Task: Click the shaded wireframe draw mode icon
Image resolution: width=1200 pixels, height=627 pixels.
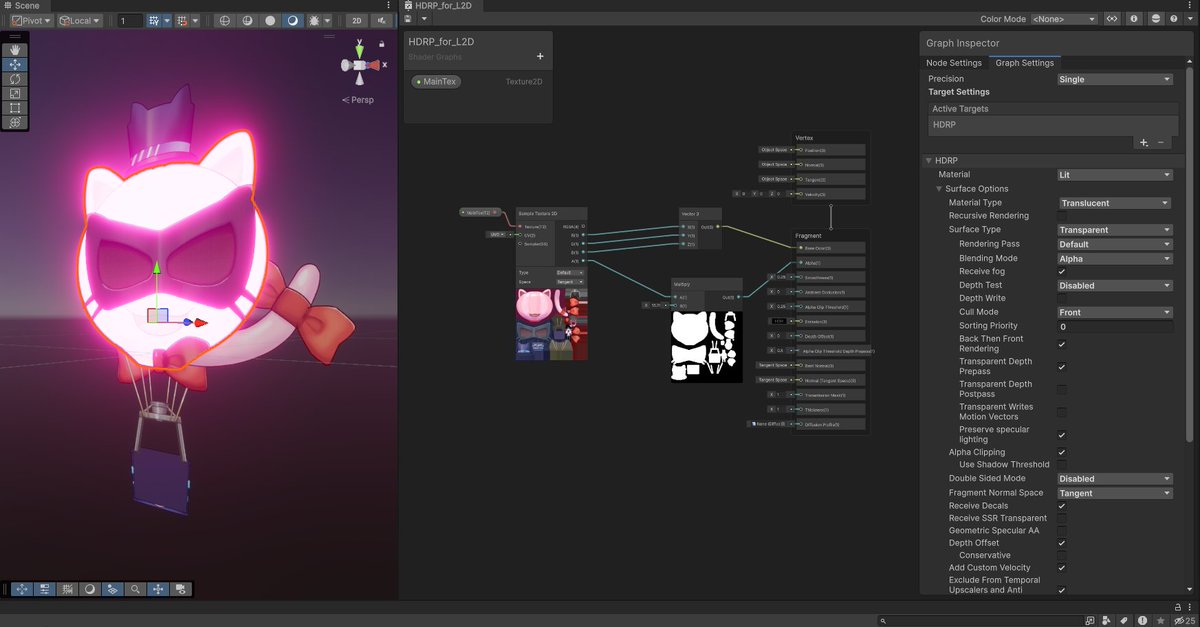Action: pos(246,20)
